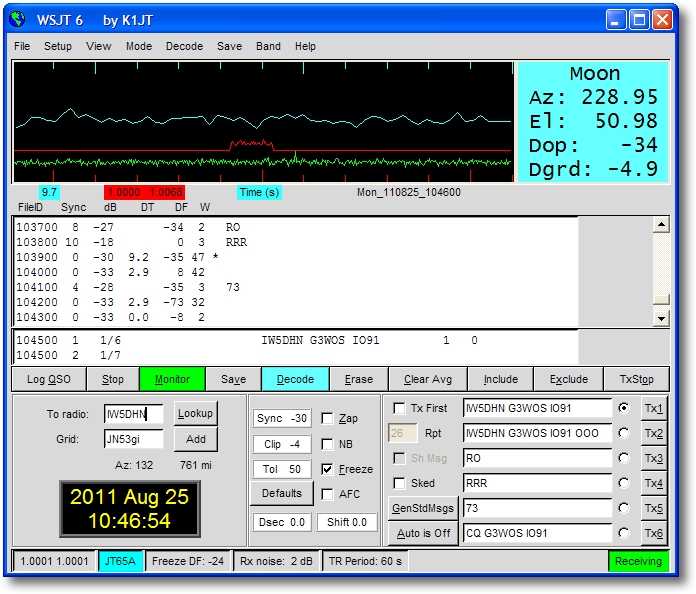Enable the Sked checkbox
The height and width of the screenshot is (594, 696).
click(x=399, y=483)
